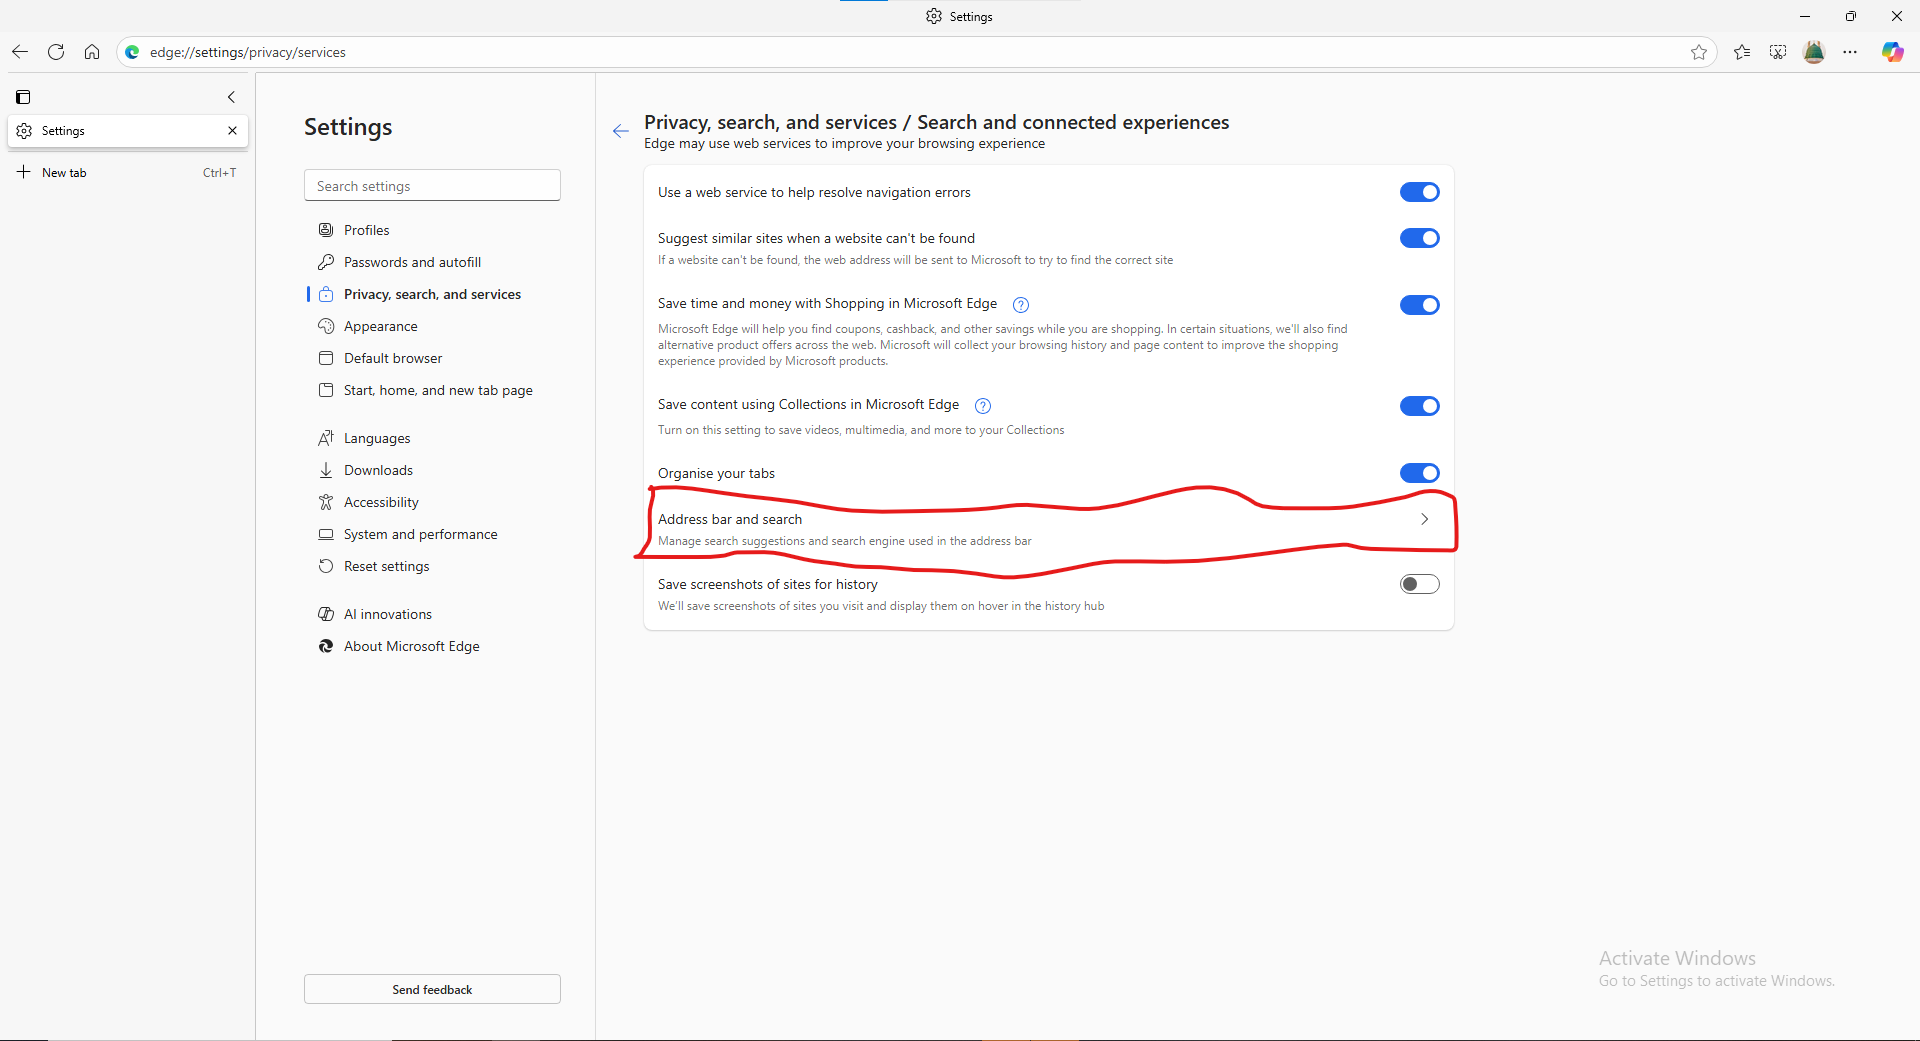
Task: Collapse the vertical tabs pane
Action: (231, 97)
